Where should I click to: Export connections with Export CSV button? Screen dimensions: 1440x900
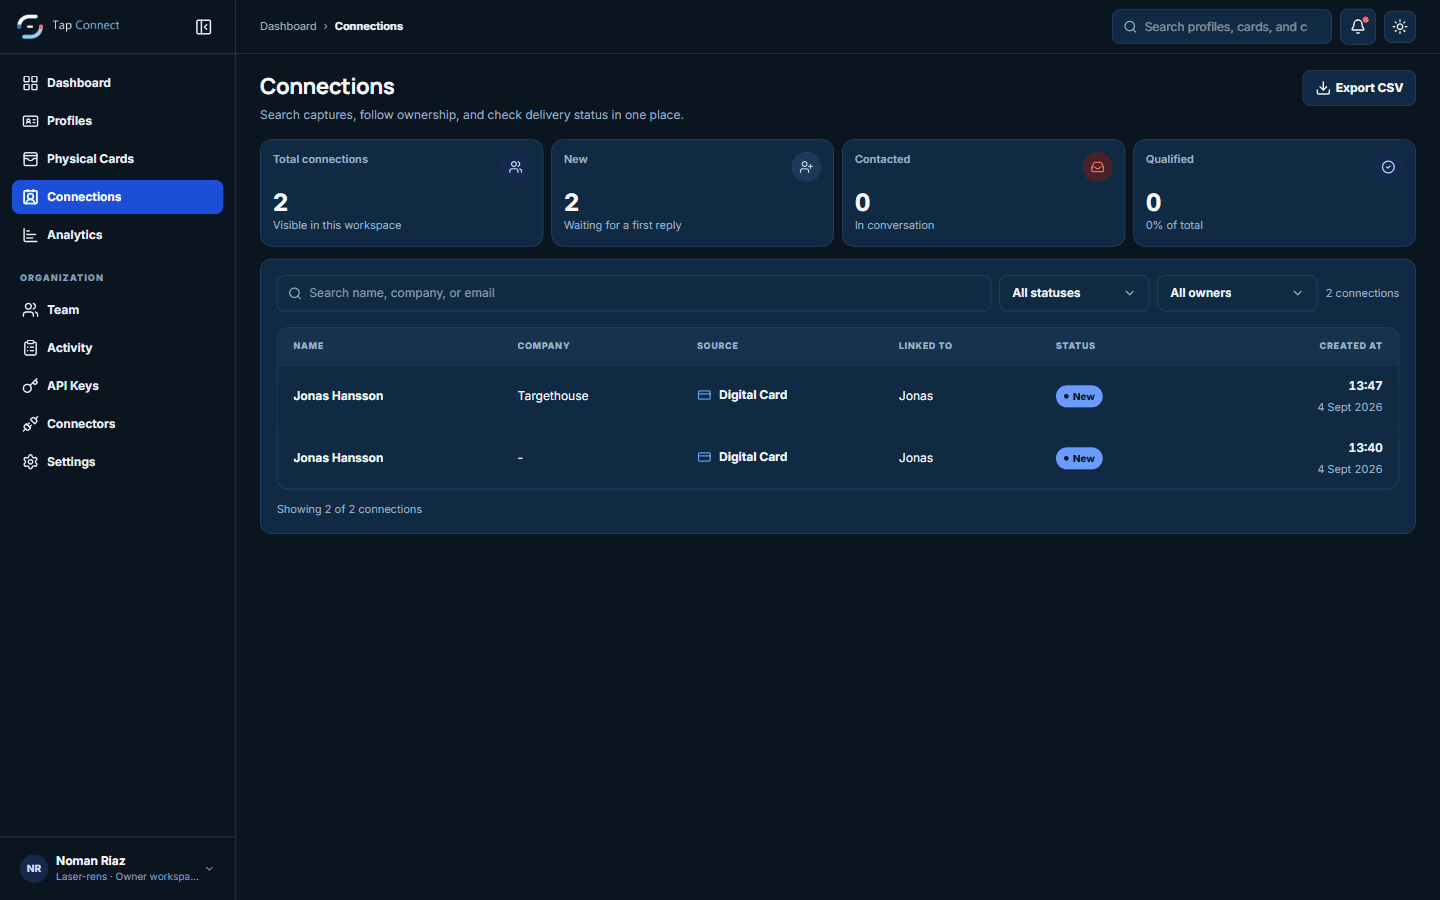point(1359,88)
